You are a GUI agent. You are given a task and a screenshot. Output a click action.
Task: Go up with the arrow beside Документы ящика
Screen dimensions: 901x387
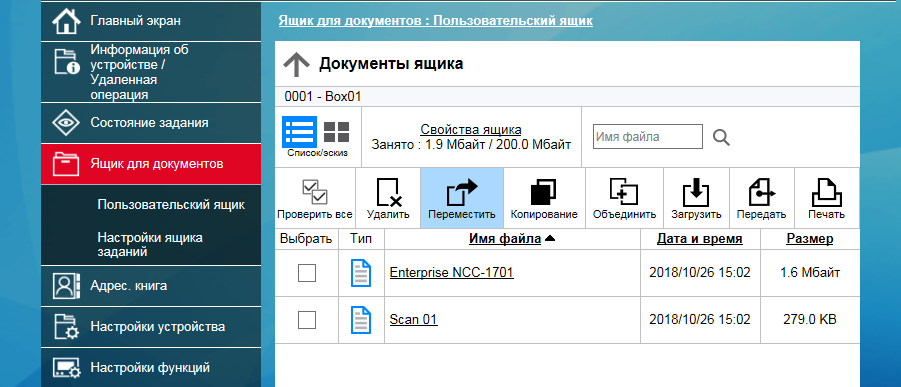pyautogui.click(x=296, y=64)
